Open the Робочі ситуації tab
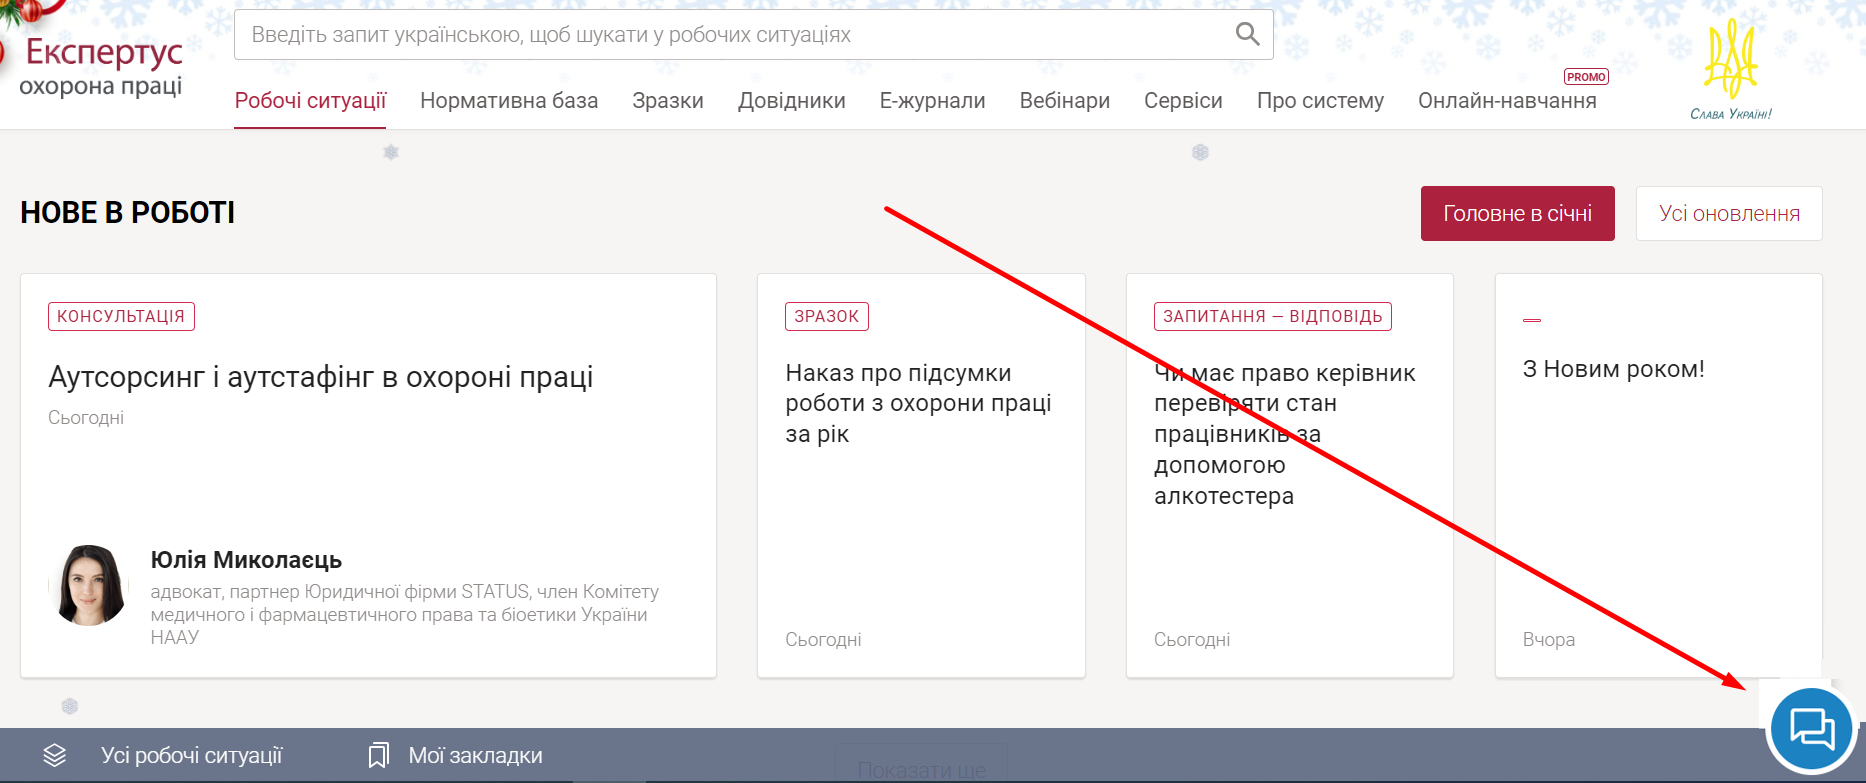1866x783 pixels. coord(310,101)
